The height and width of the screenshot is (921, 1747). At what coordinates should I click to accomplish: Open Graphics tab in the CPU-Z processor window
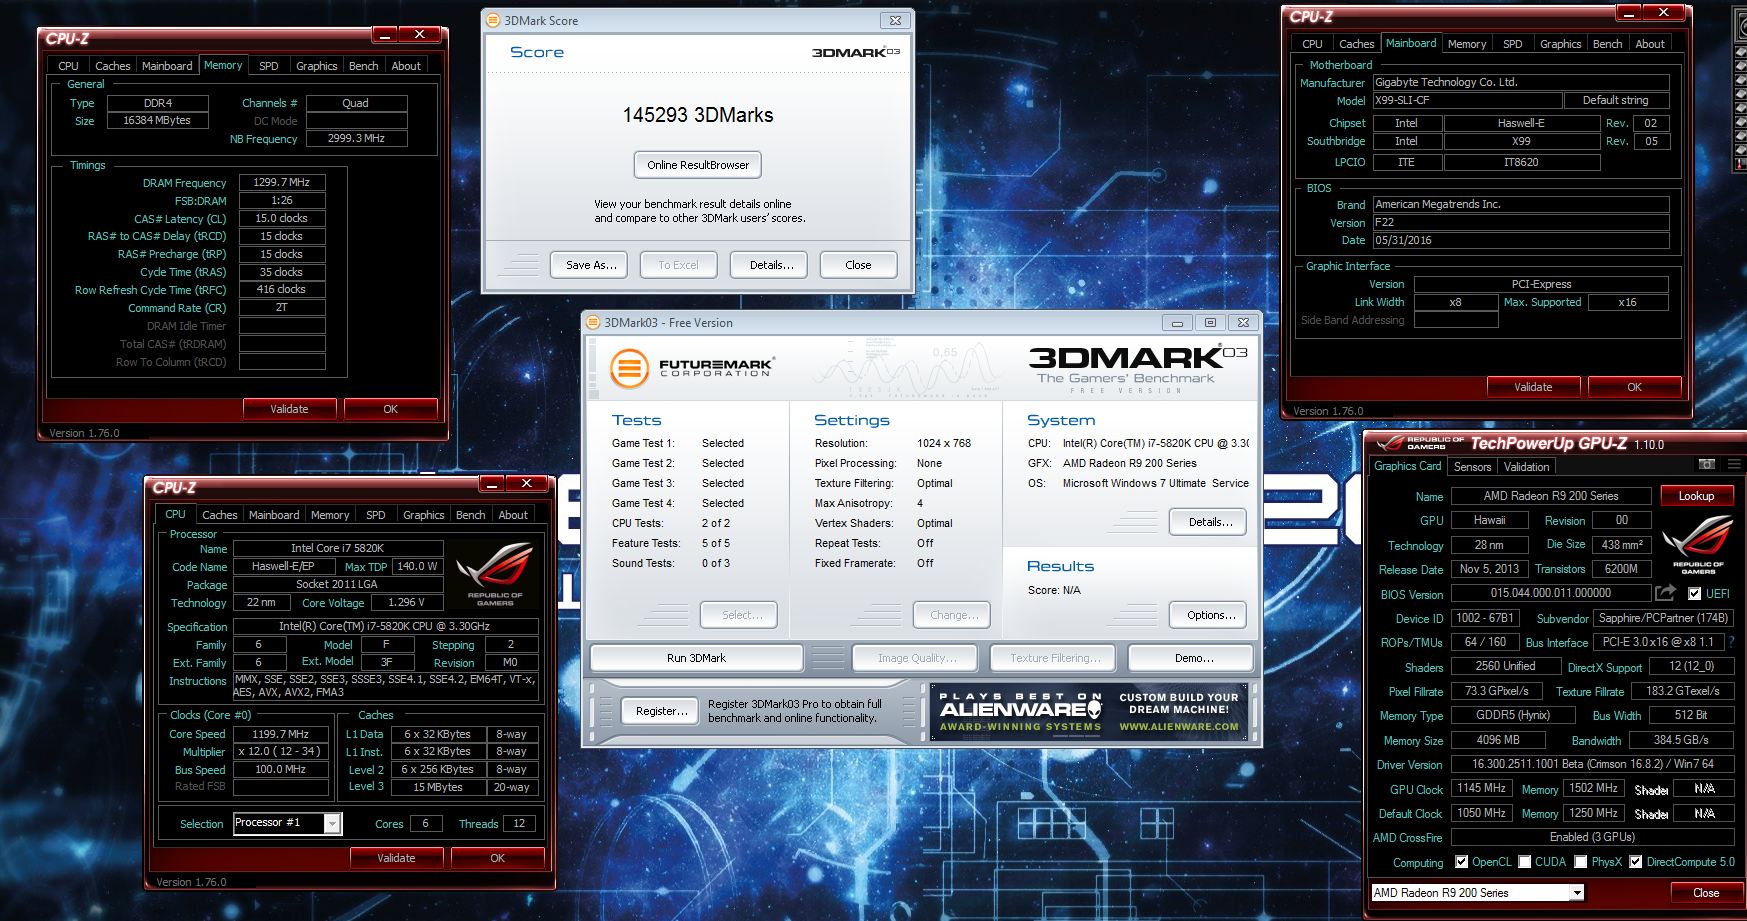(x=423, y=515)
